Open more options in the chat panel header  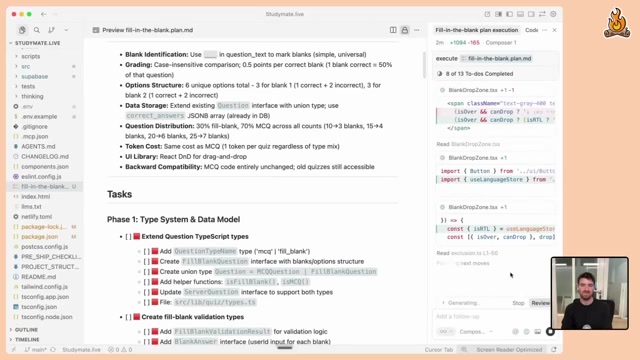click(544, 30)
